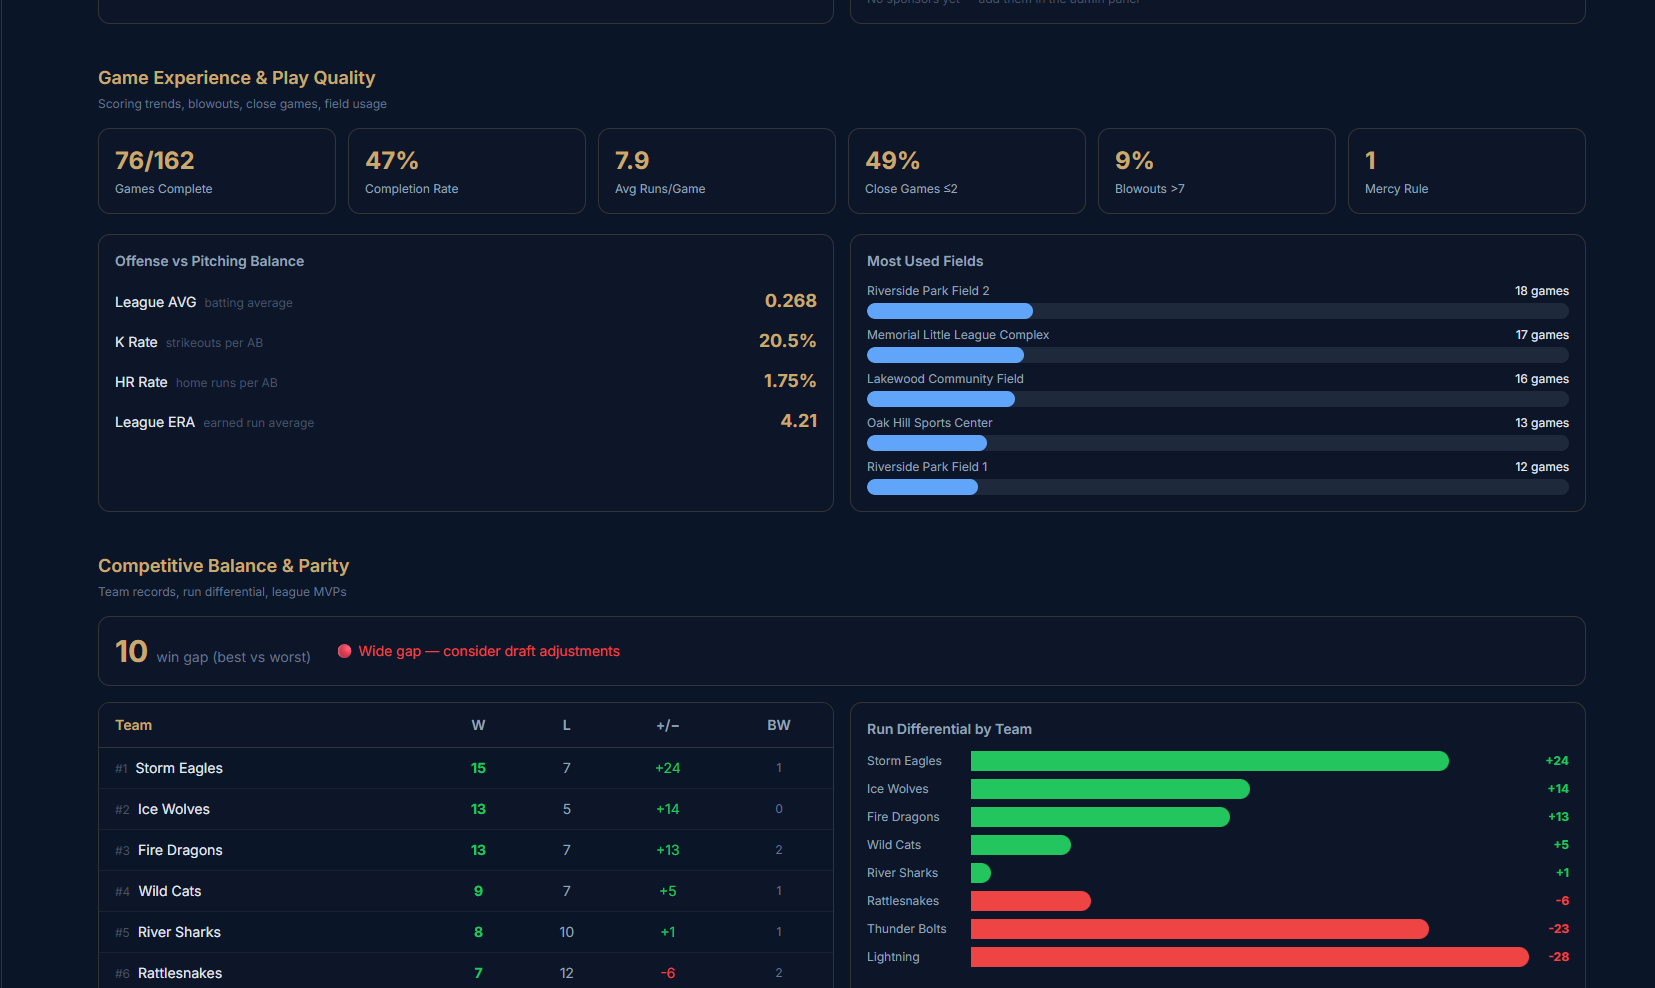Click the Most Used Fields panel header
The image size is (1655, 988).
(925, 261)
